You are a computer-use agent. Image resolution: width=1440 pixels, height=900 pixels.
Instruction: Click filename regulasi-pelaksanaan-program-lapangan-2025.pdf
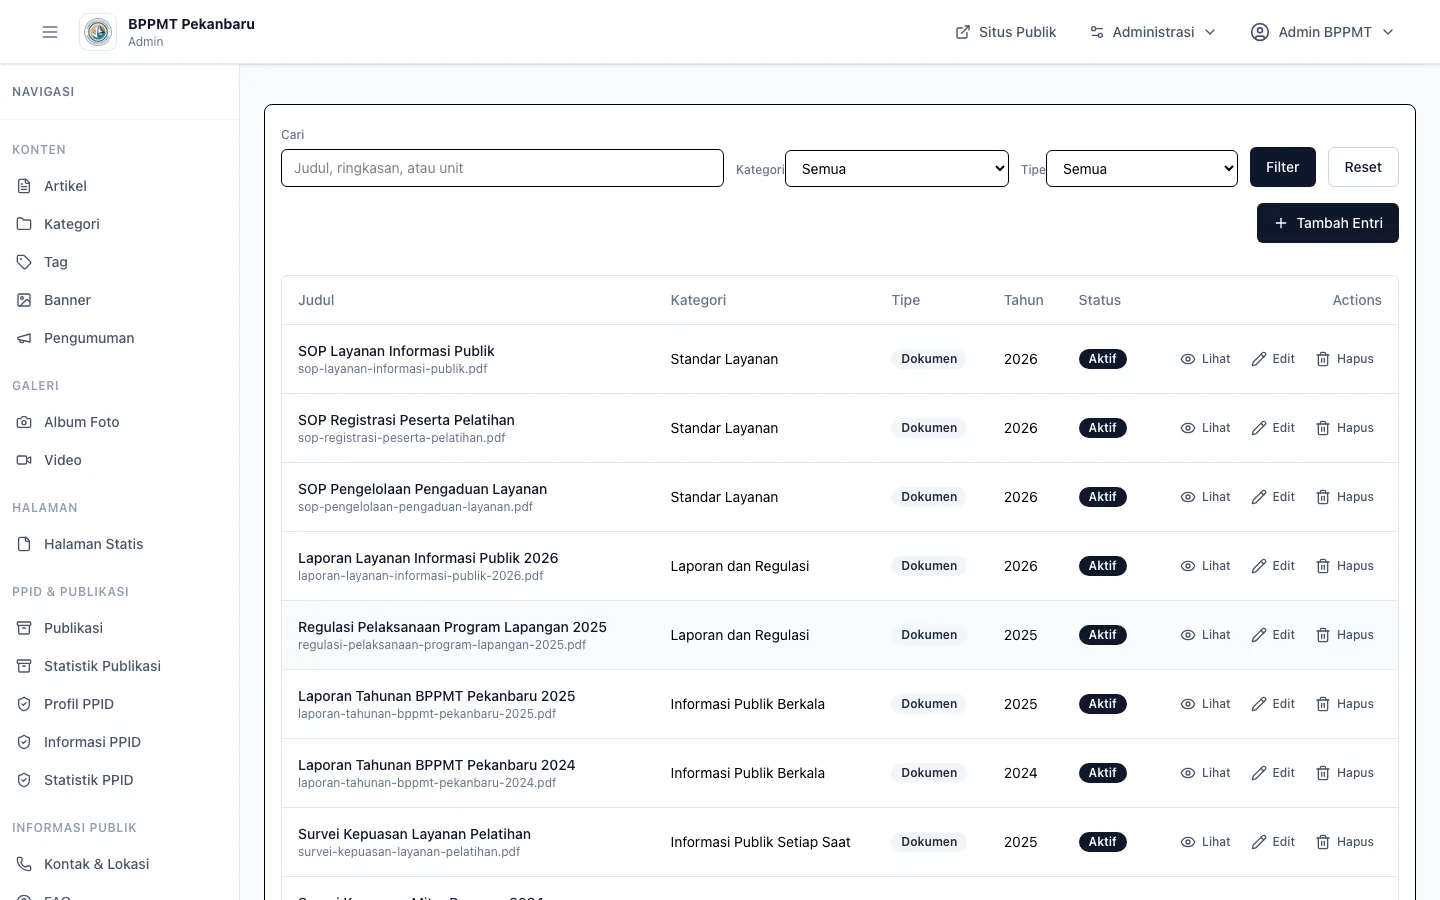(442, 645)
